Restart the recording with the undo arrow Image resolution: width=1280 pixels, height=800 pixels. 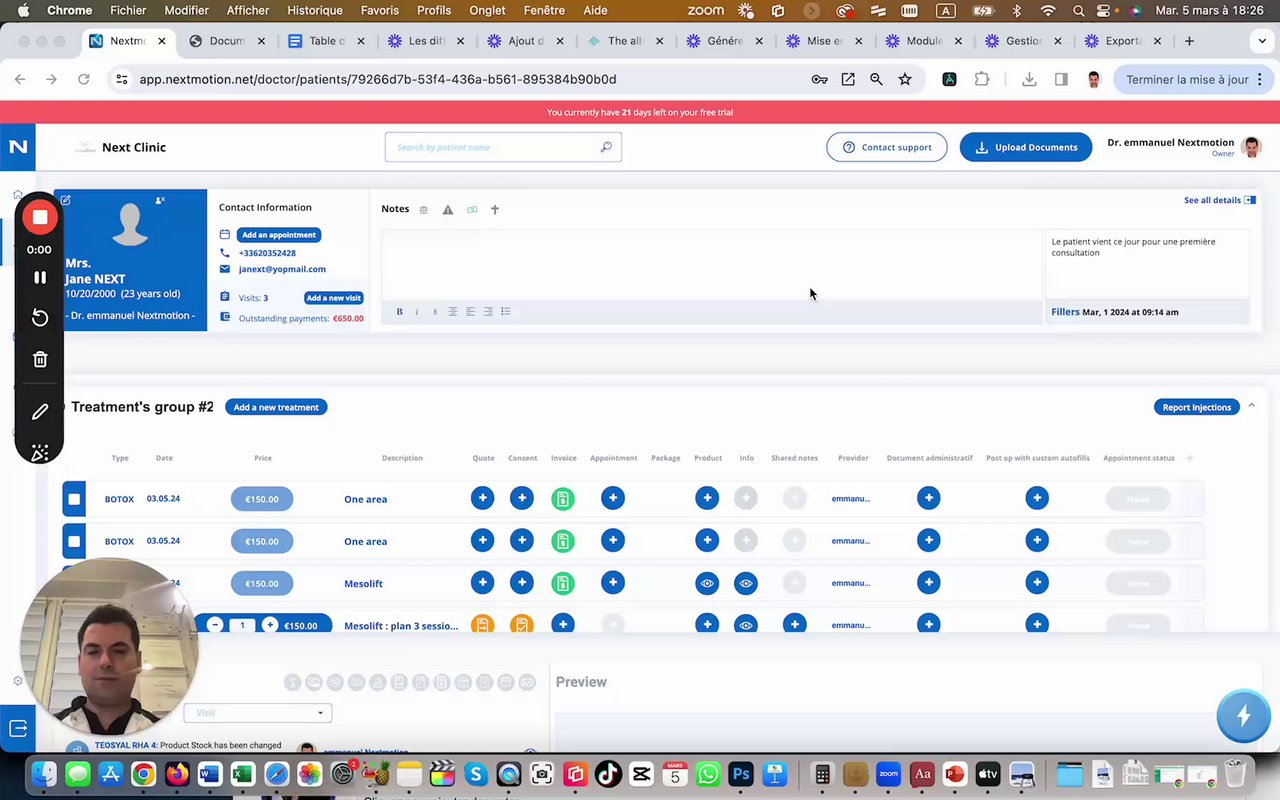point(40,317)
